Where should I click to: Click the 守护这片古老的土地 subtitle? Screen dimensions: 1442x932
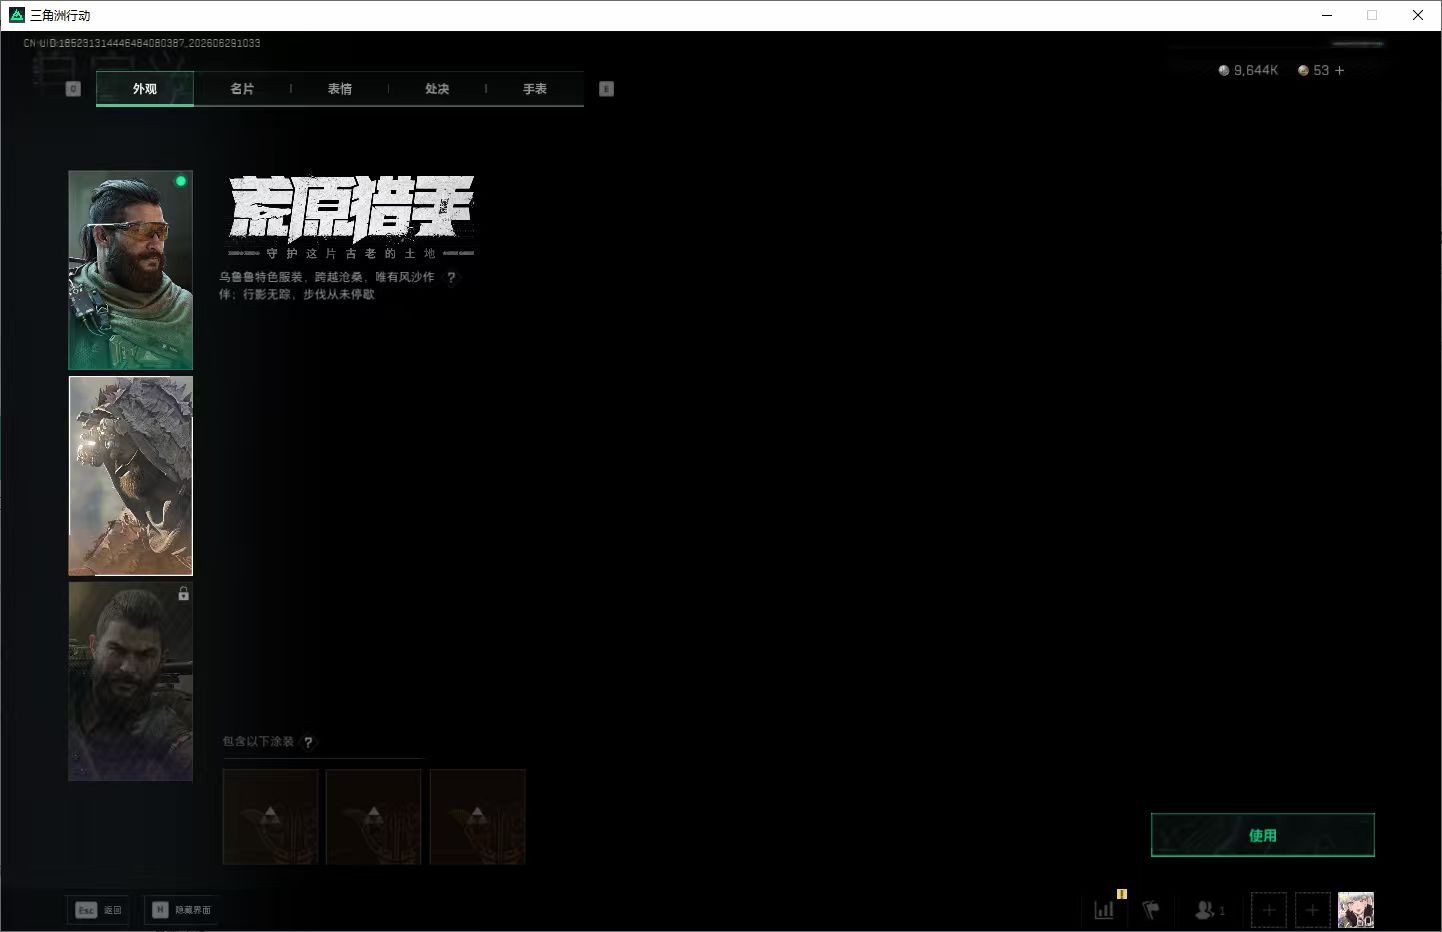tap(351, 254)
